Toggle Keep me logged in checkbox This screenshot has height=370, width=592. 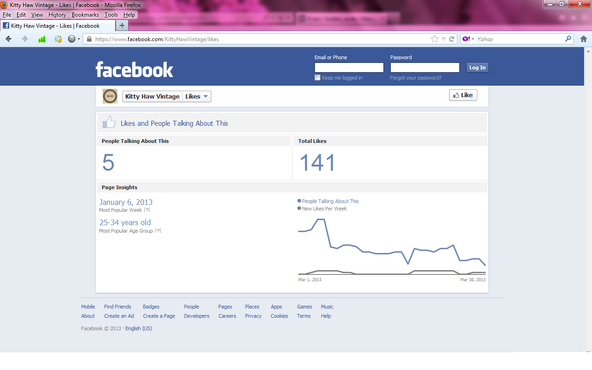click(x=317, y=77)
